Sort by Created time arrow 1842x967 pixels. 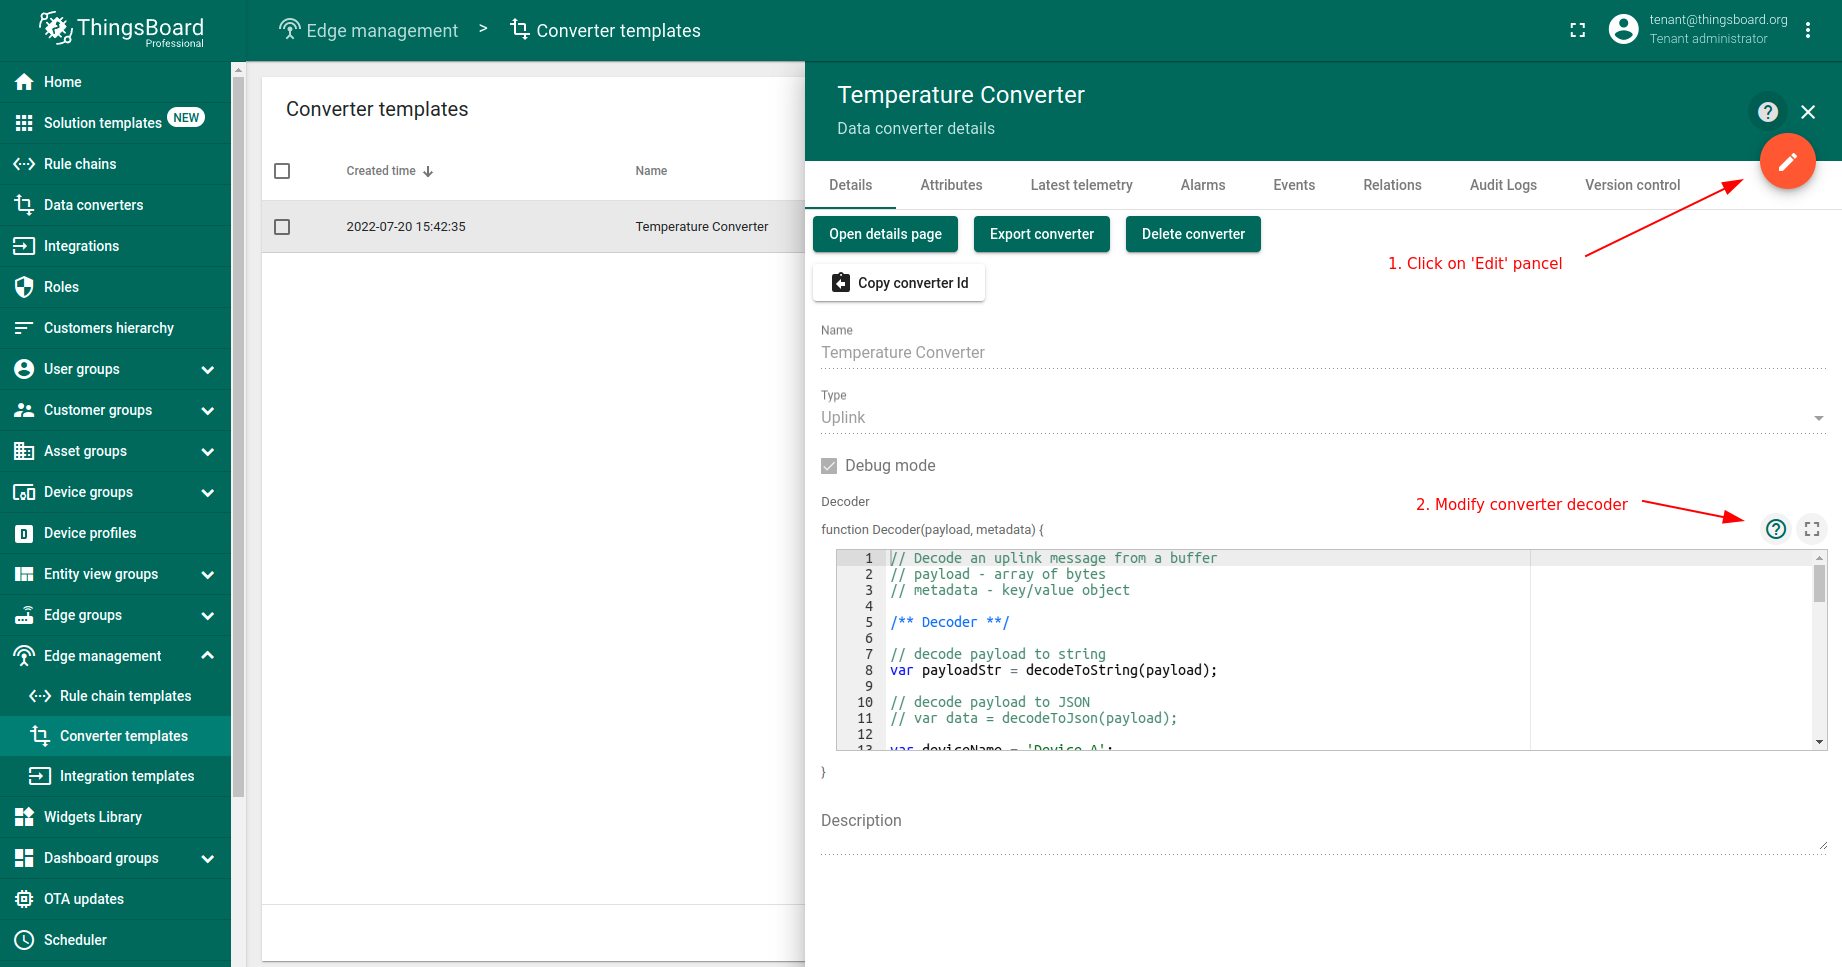coord(428,172)
